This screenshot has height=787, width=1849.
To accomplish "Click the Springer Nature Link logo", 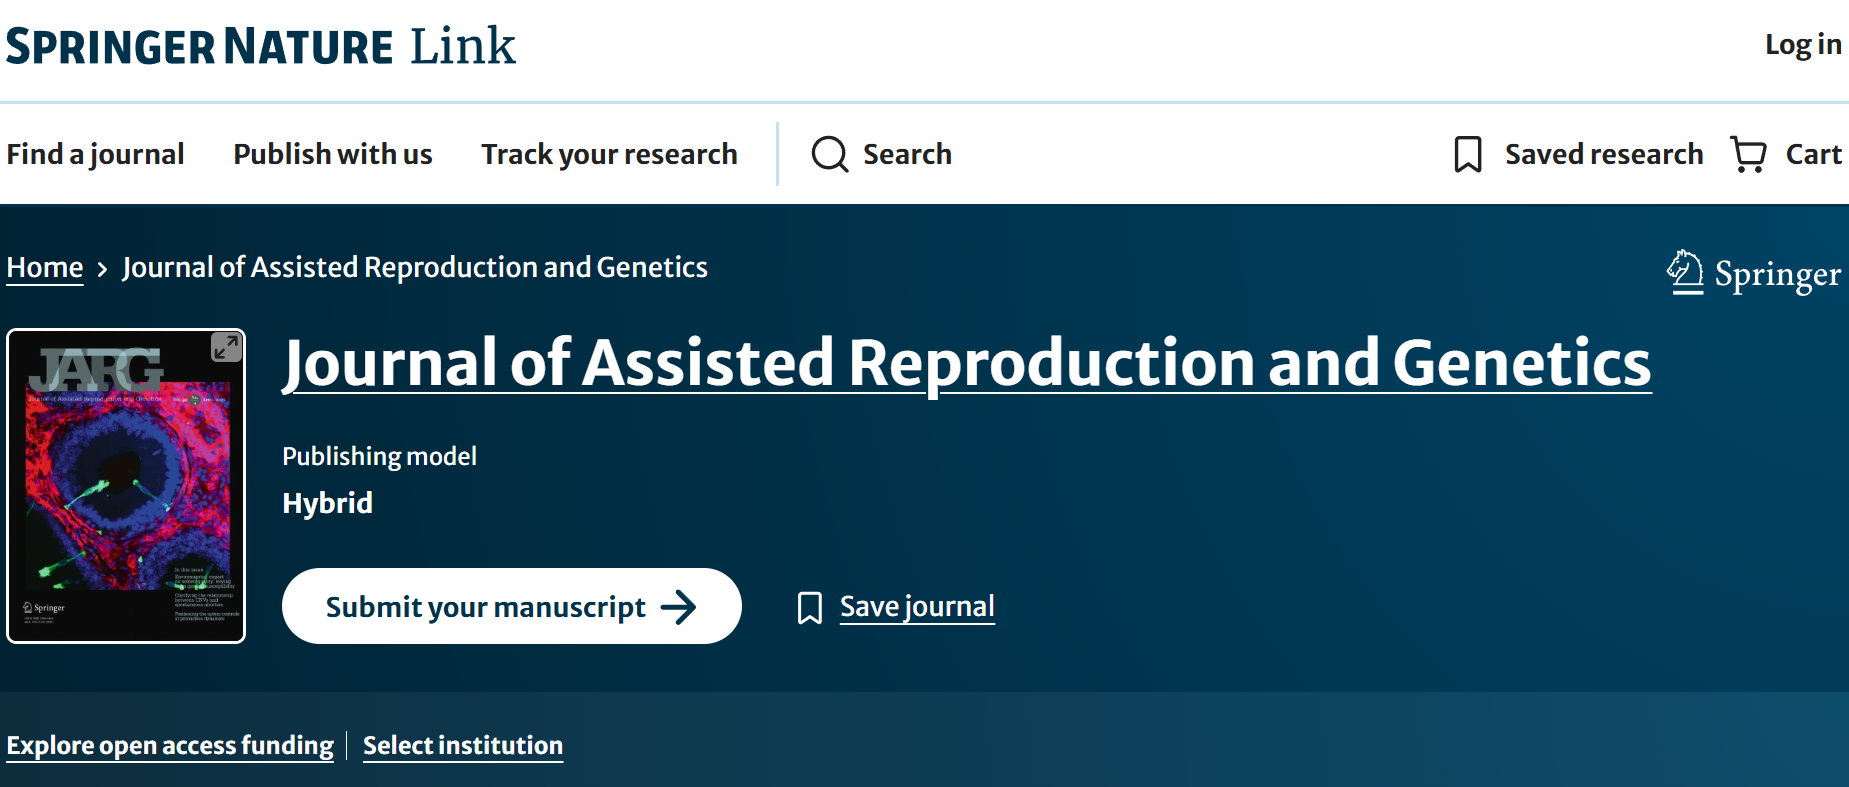I will (261, 46).
